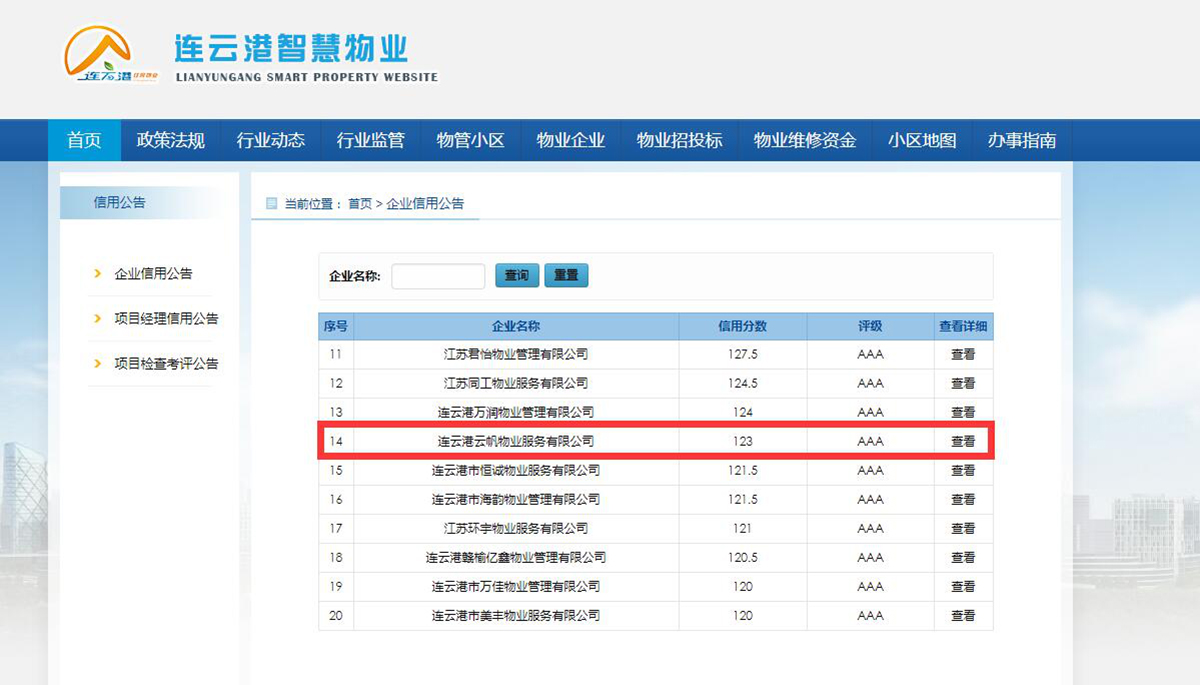
Task: Click the 查询 search button
Action: [517, 275]
